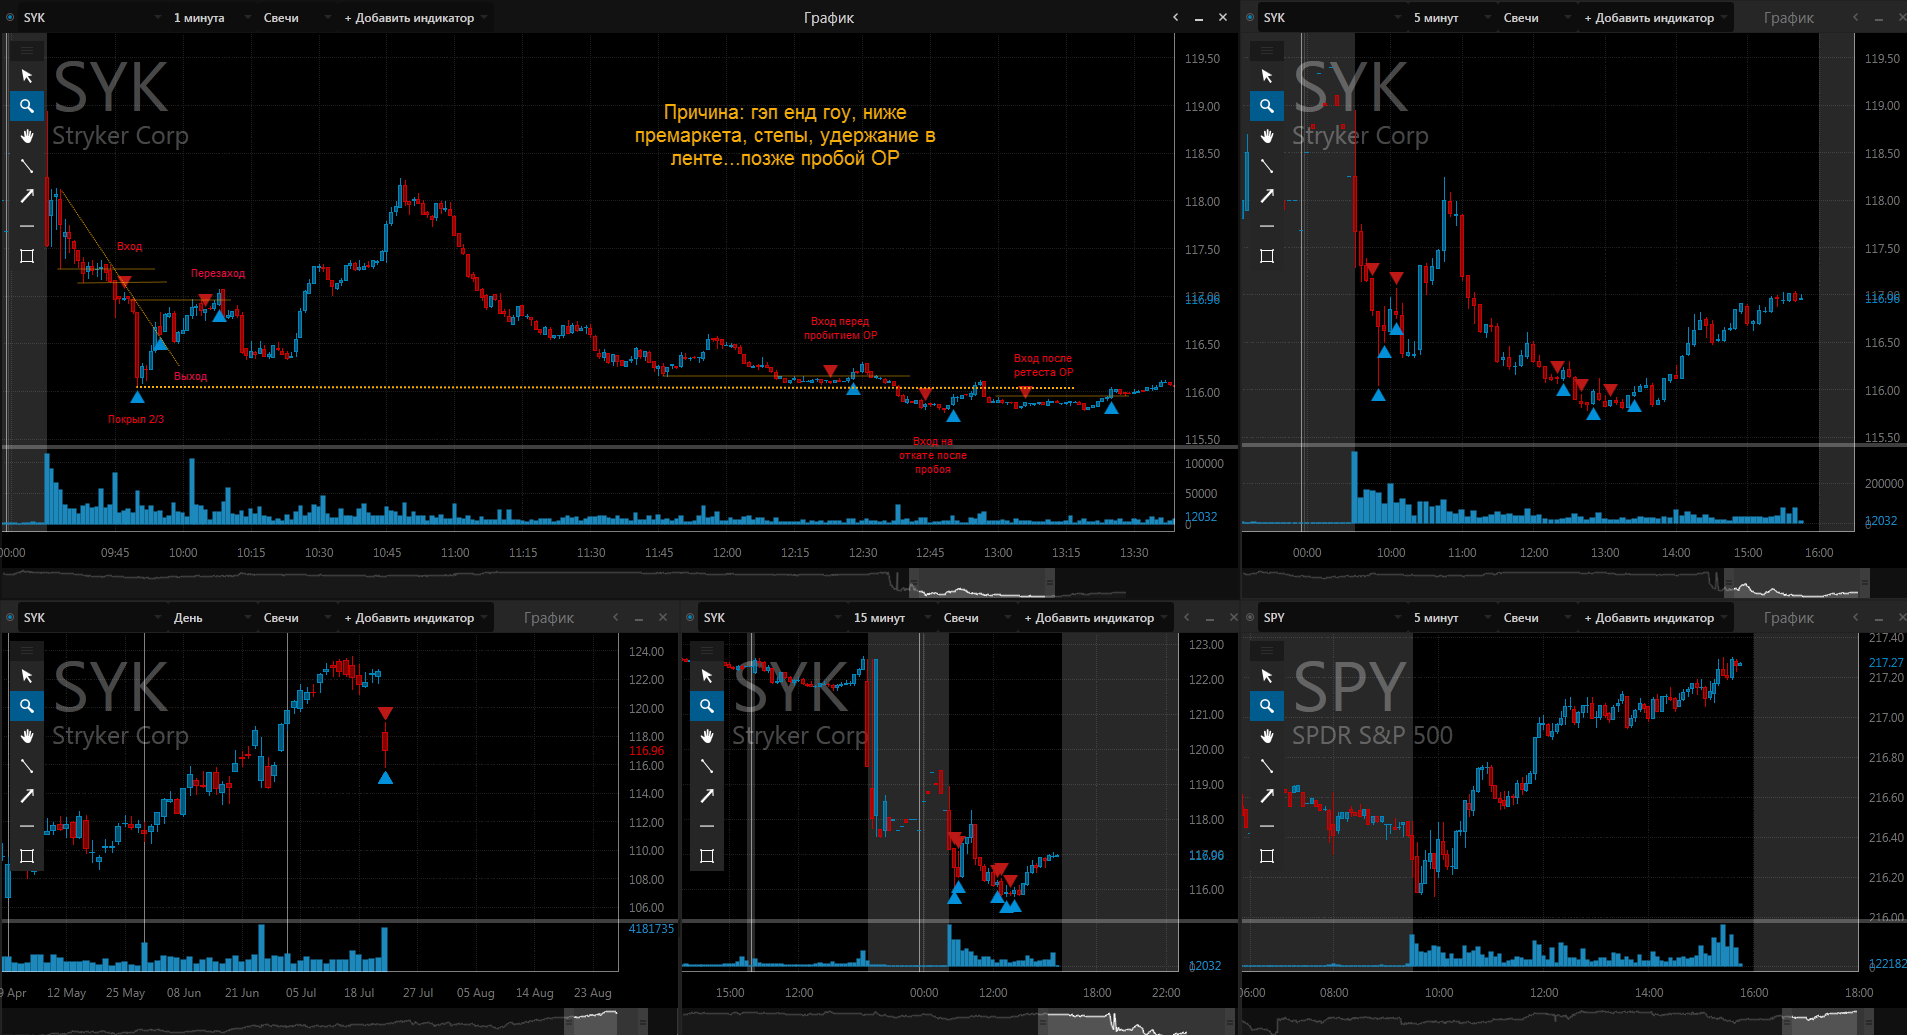This screenshot has height=1035, width=1907.
Task: Click the 'Перезаход' label on 1-minute chart
Action: [x=218, y=273]
